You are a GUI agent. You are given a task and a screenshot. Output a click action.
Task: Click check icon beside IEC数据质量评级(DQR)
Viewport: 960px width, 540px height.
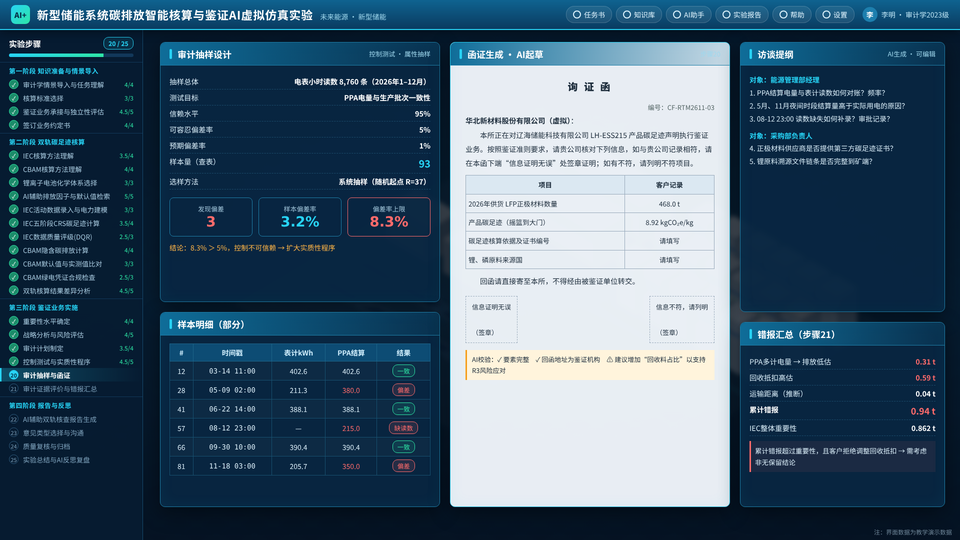(x=13, y=236)
